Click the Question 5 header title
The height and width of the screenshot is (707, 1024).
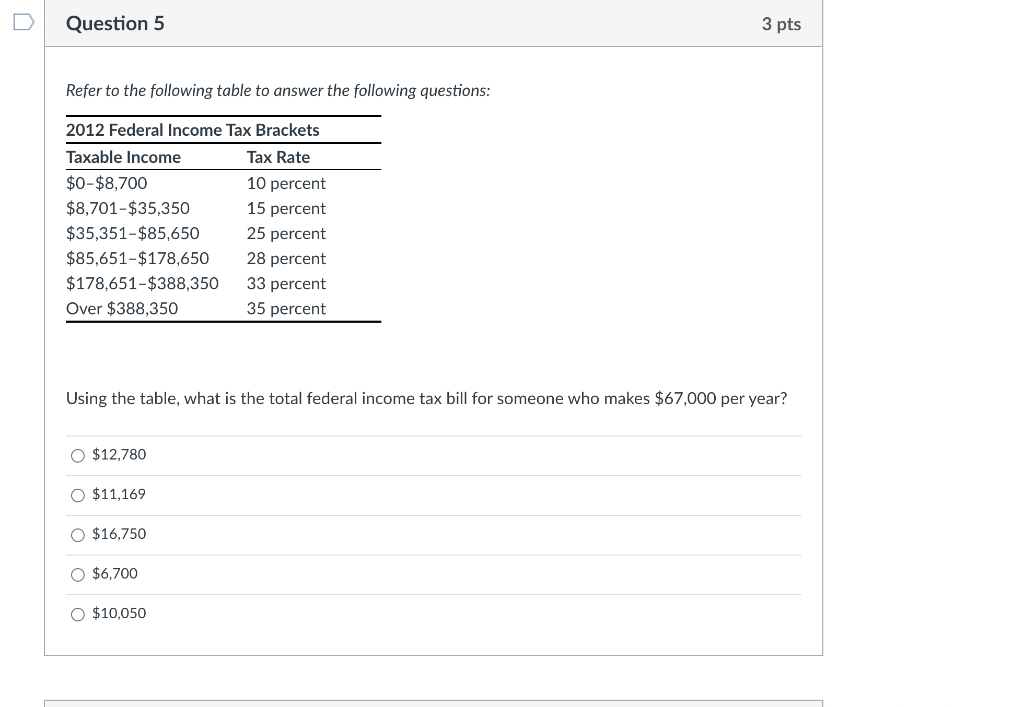click(115, 22)
